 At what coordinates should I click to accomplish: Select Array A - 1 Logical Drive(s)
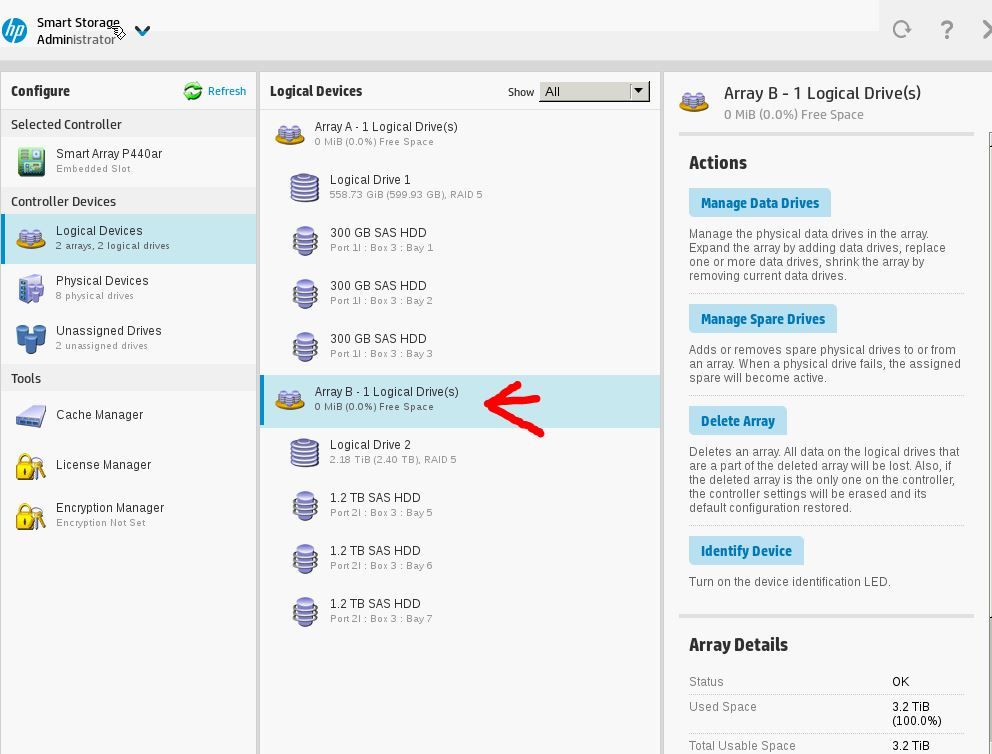point(460,134)
